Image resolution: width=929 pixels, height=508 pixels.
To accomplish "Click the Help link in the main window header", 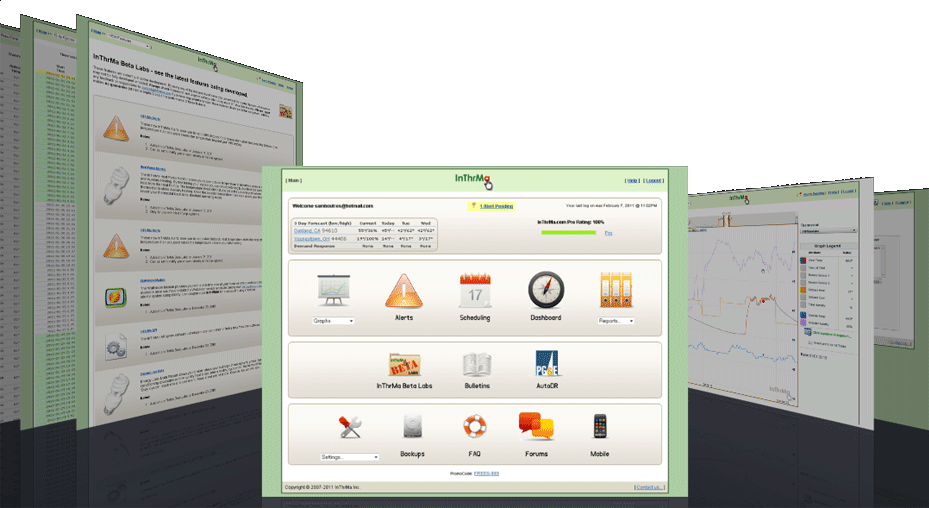I will (632, 180).
